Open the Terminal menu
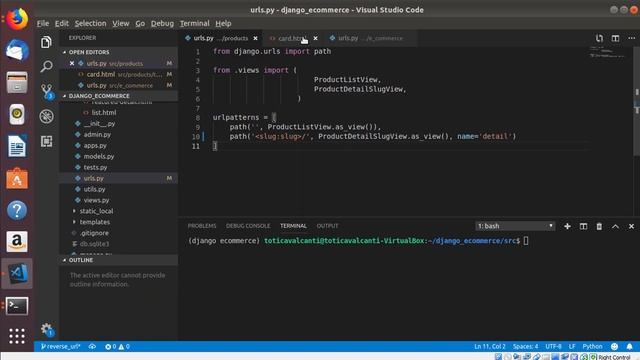 pyautogui.click(x=195, y=23)
